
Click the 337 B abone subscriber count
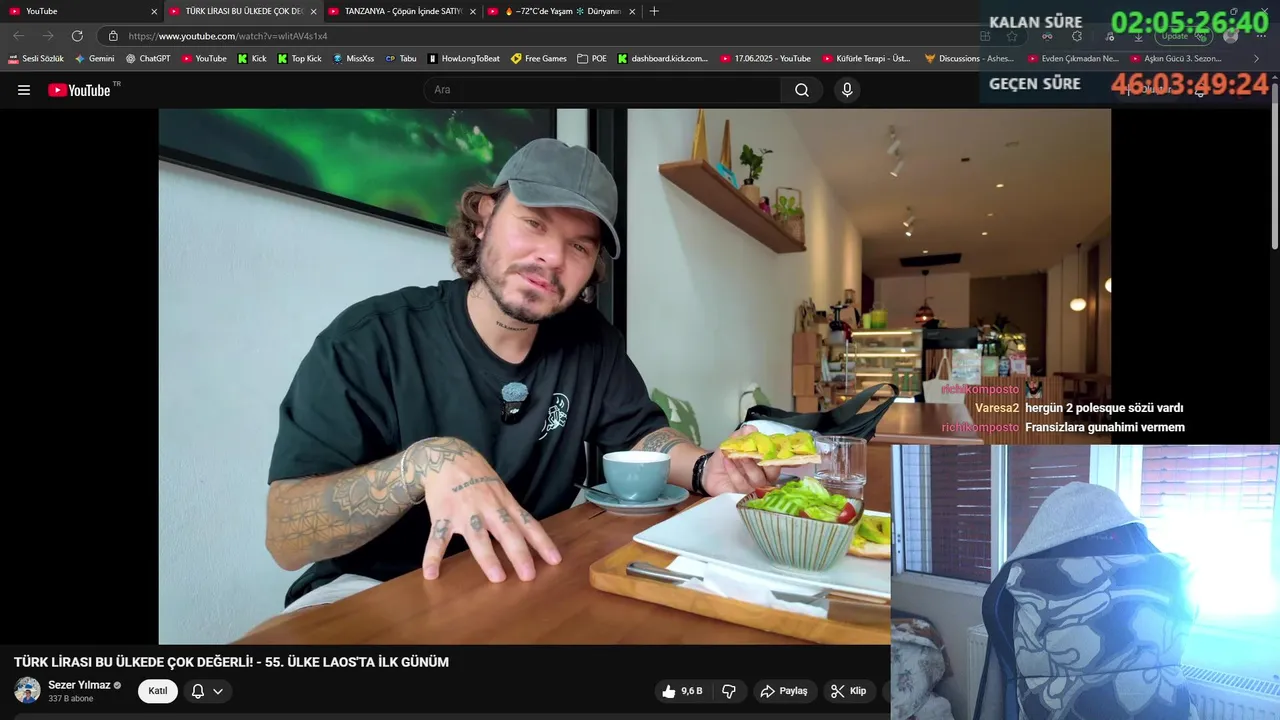(71, 699)
